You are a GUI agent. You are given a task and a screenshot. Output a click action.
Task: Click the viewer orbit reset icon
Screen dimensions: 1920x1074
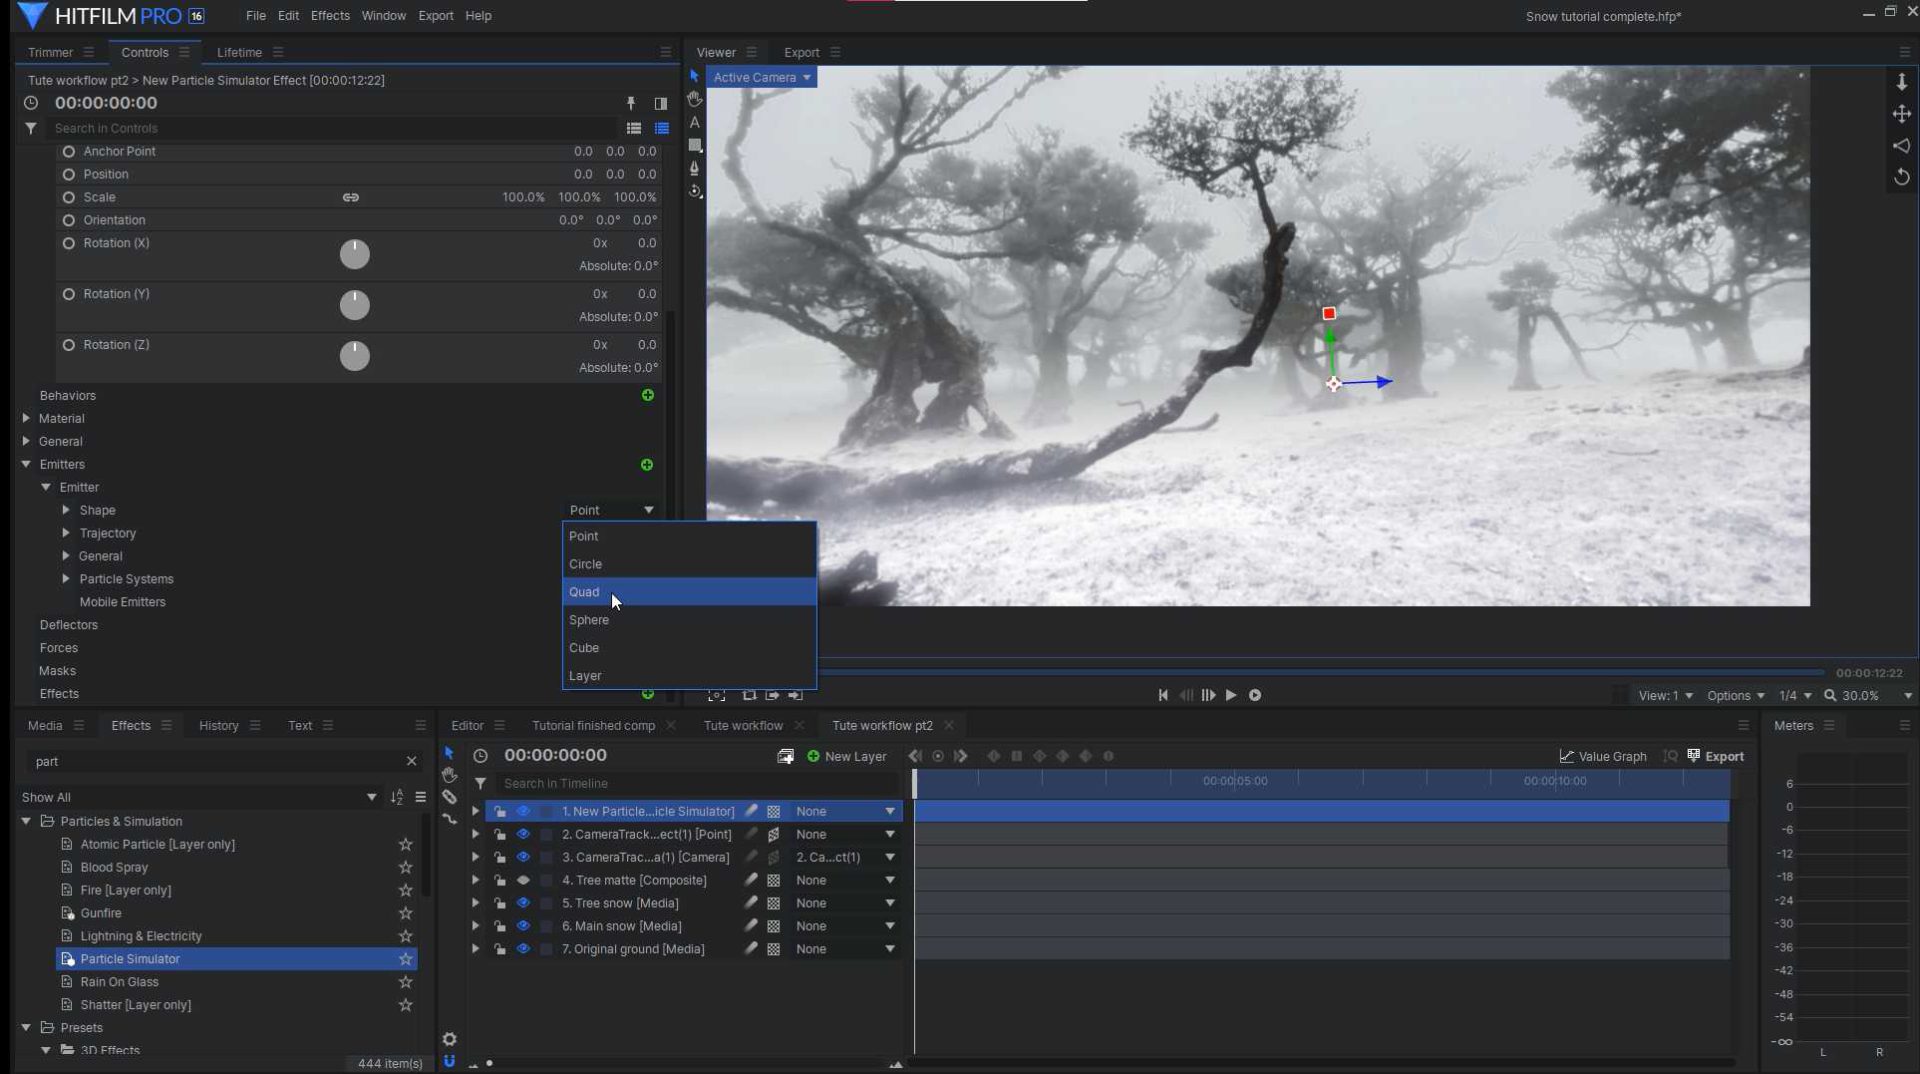pos(1902,177)
